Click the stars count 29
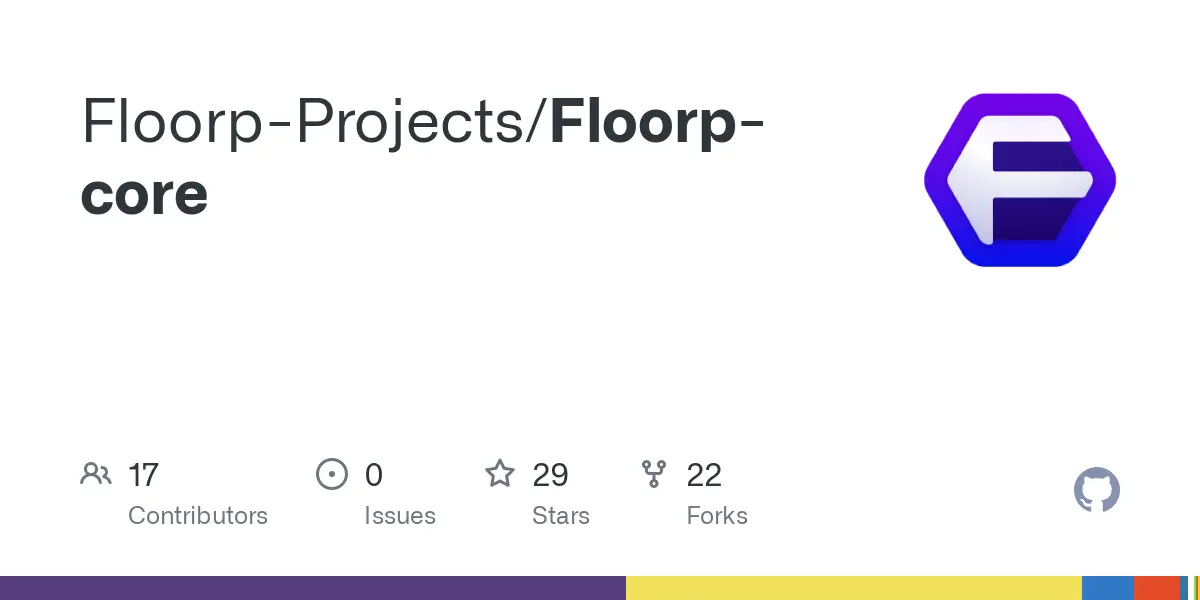Screen dimensions: 1200x600 [551, 475]
